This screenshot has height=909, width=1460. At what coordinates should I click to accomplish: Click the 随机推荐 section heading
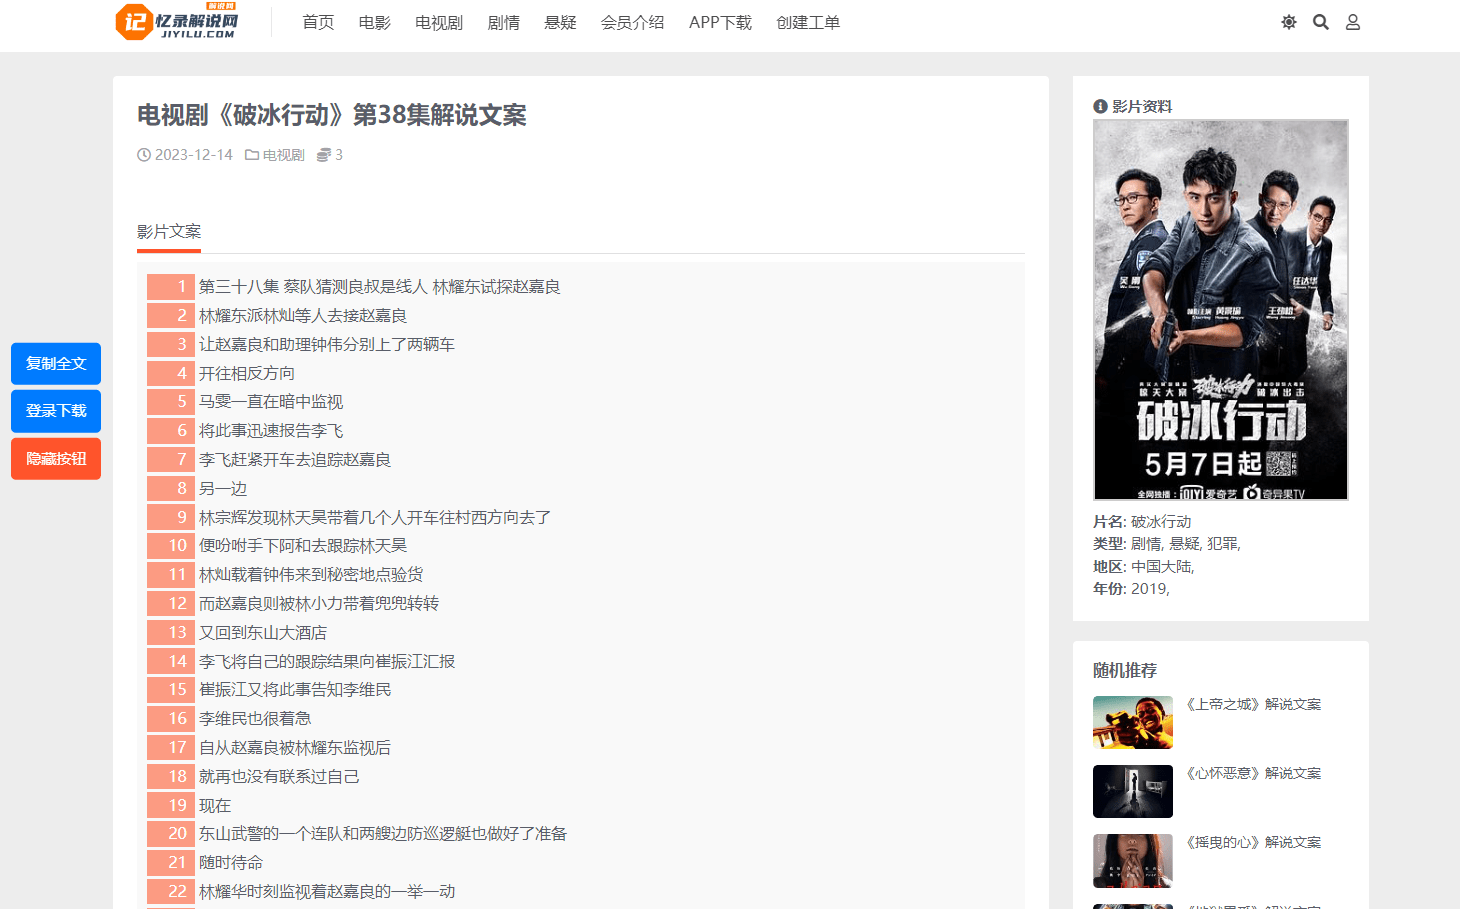[1125, 671]
